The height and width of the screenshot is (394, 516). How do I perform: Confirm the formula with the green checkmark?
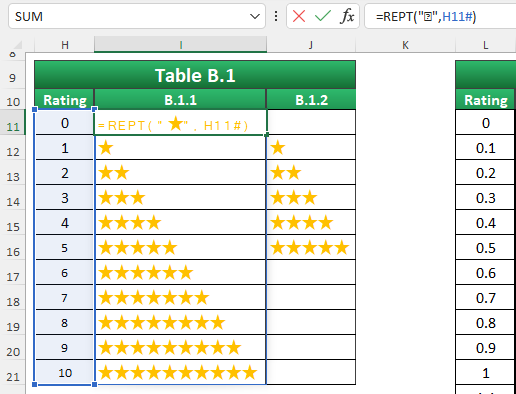[x=323, y=16]
